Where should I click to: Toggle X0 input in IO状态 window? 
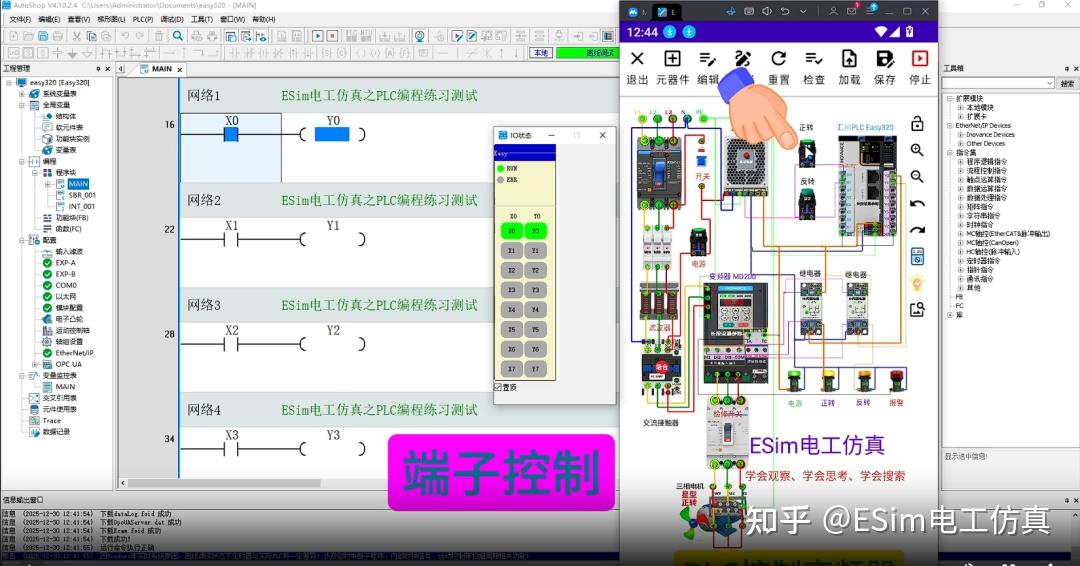(x=512, y=231)
